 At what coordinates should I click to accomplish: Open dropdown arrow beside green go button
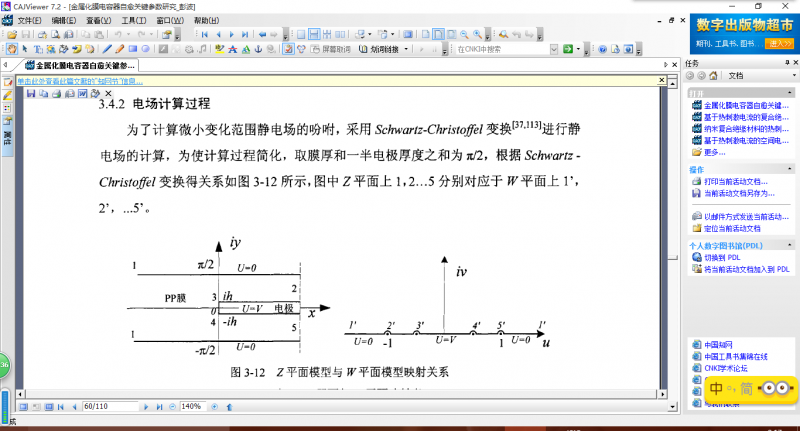click(x=578, y=49)
